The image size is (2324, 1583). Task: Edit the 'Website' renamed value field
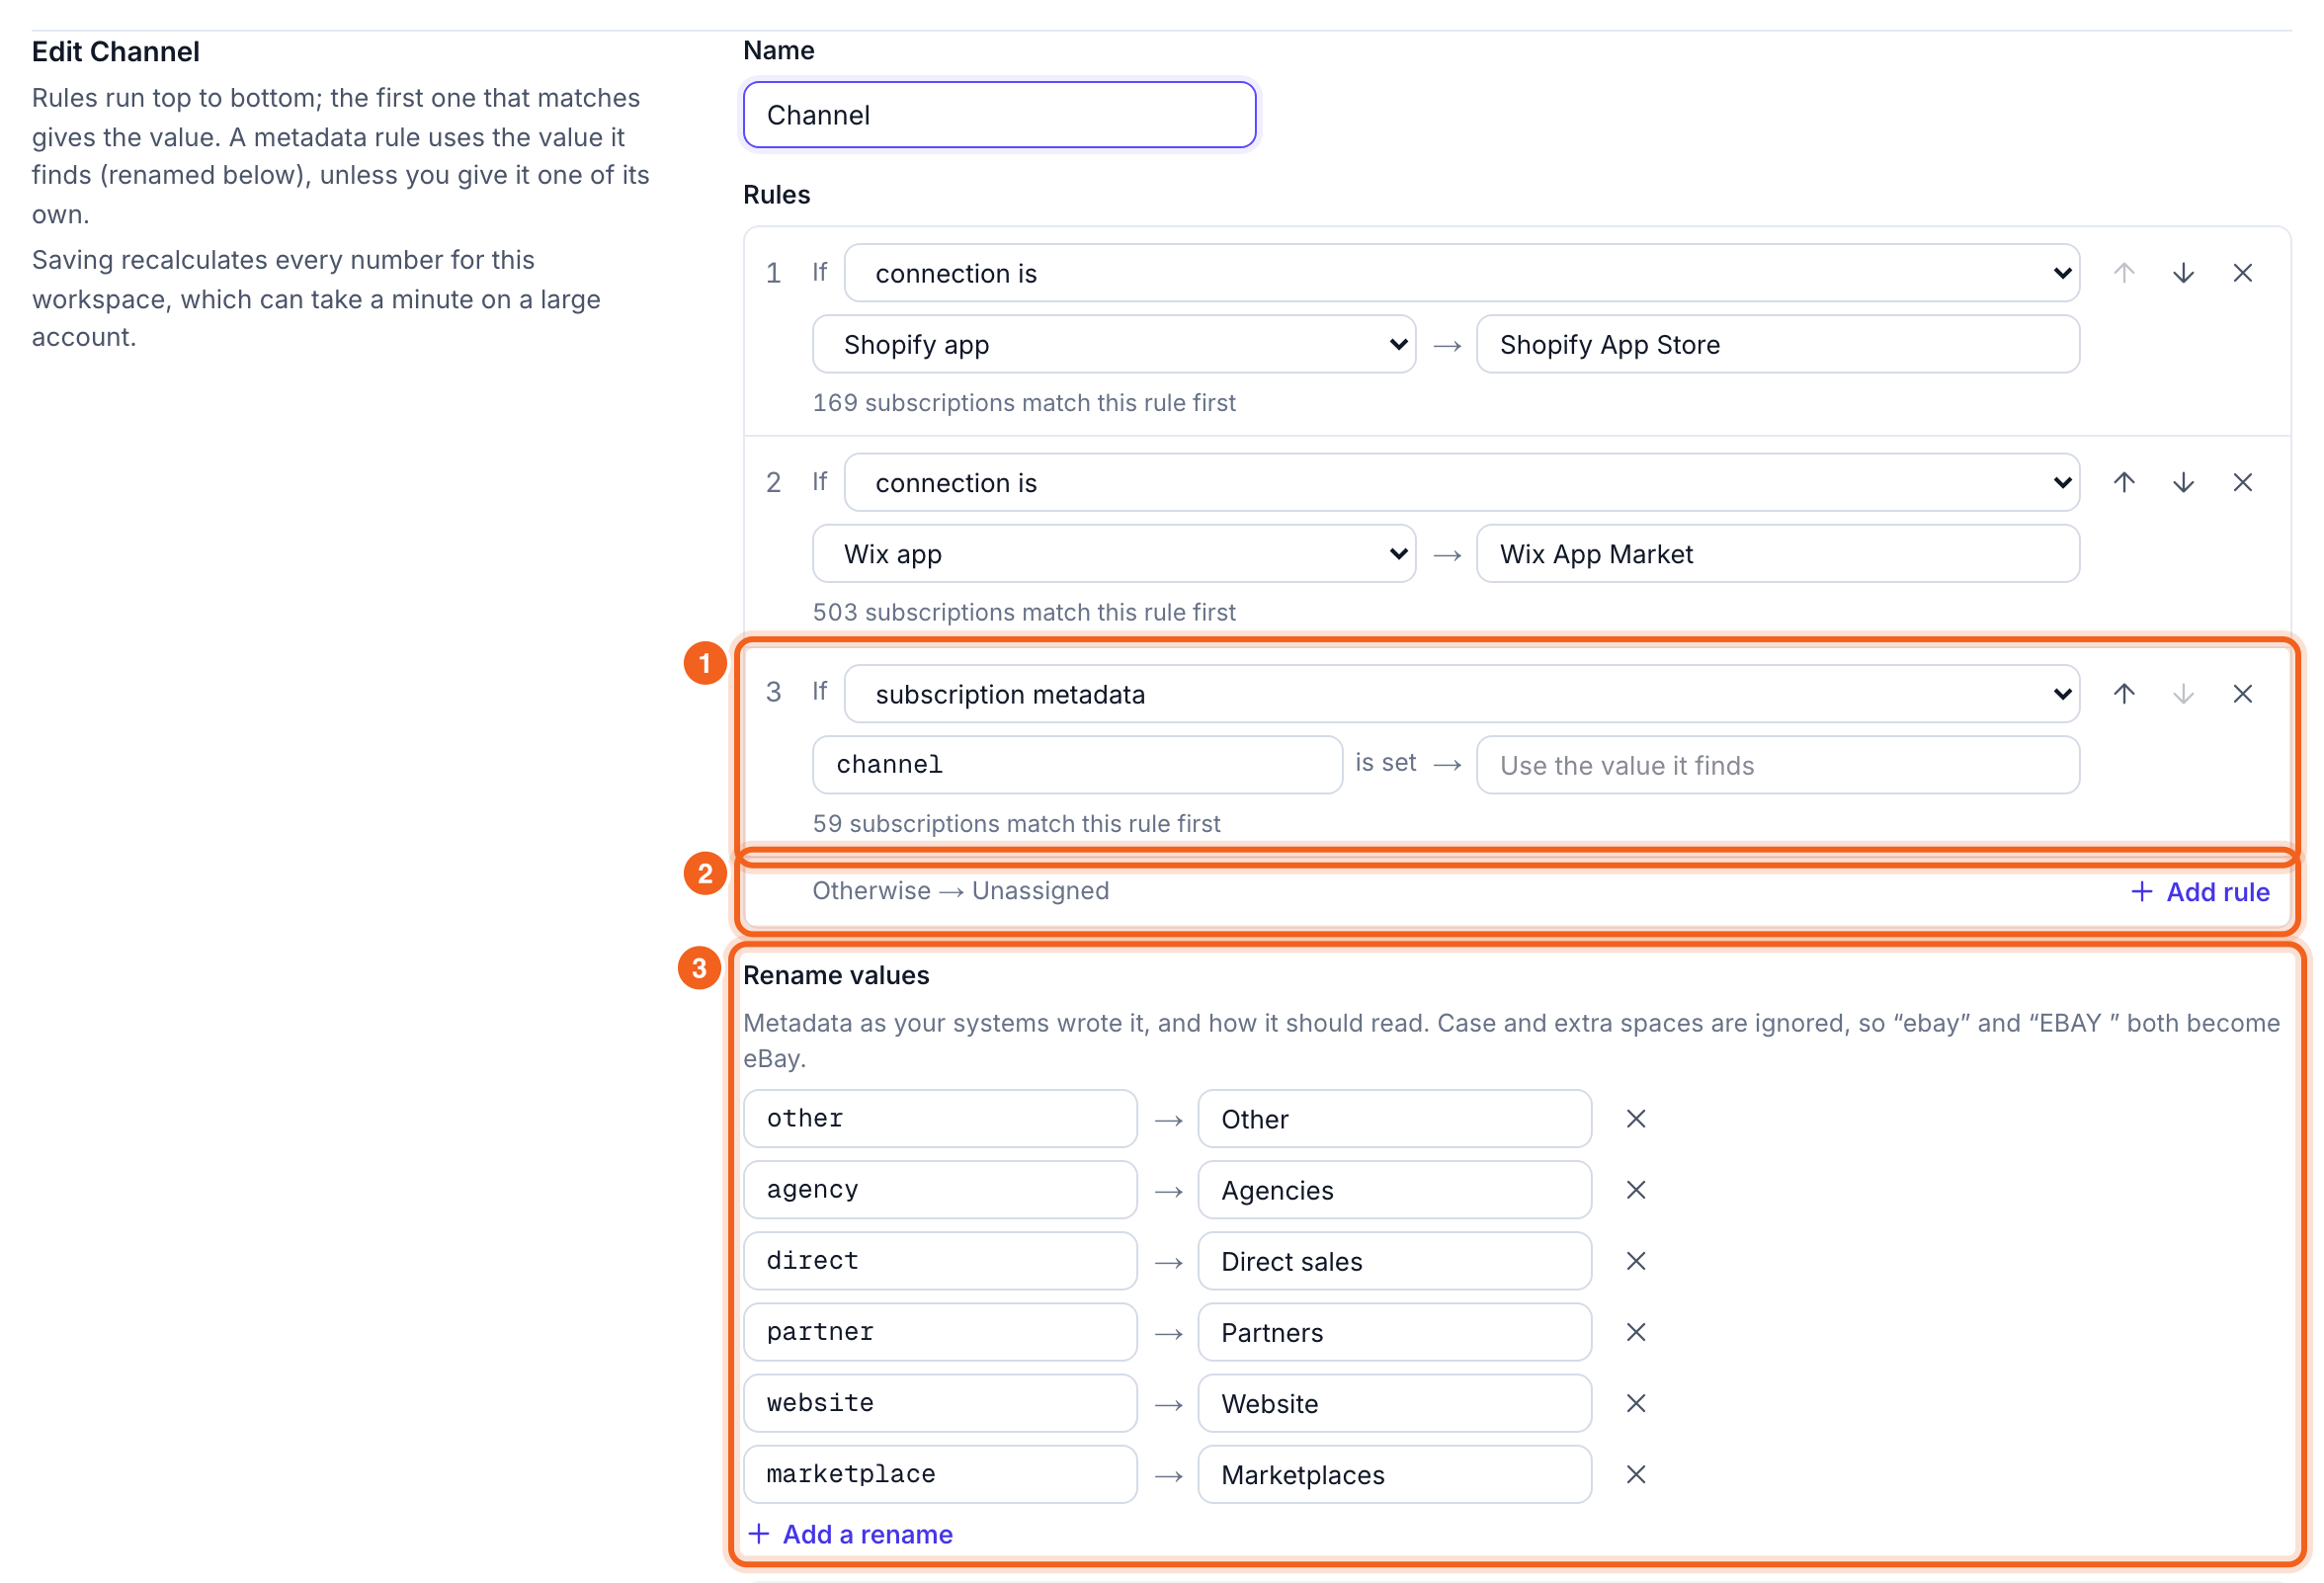[x=1395, y=1403]
